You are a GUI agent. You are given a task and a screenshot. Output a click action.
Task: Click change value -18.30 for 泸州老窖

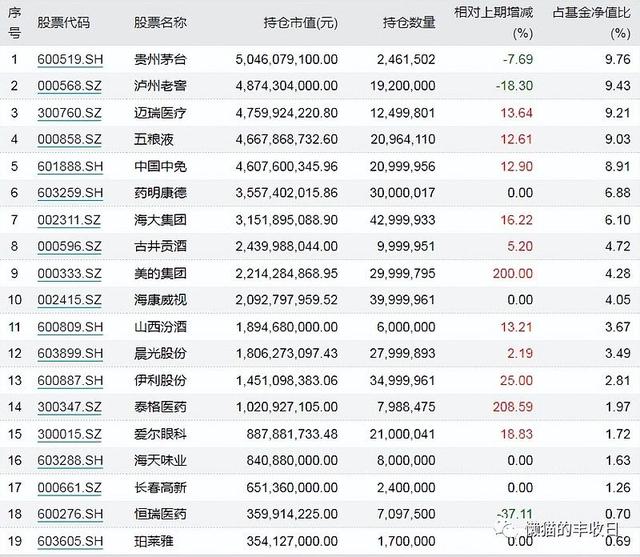coord(514,86)
